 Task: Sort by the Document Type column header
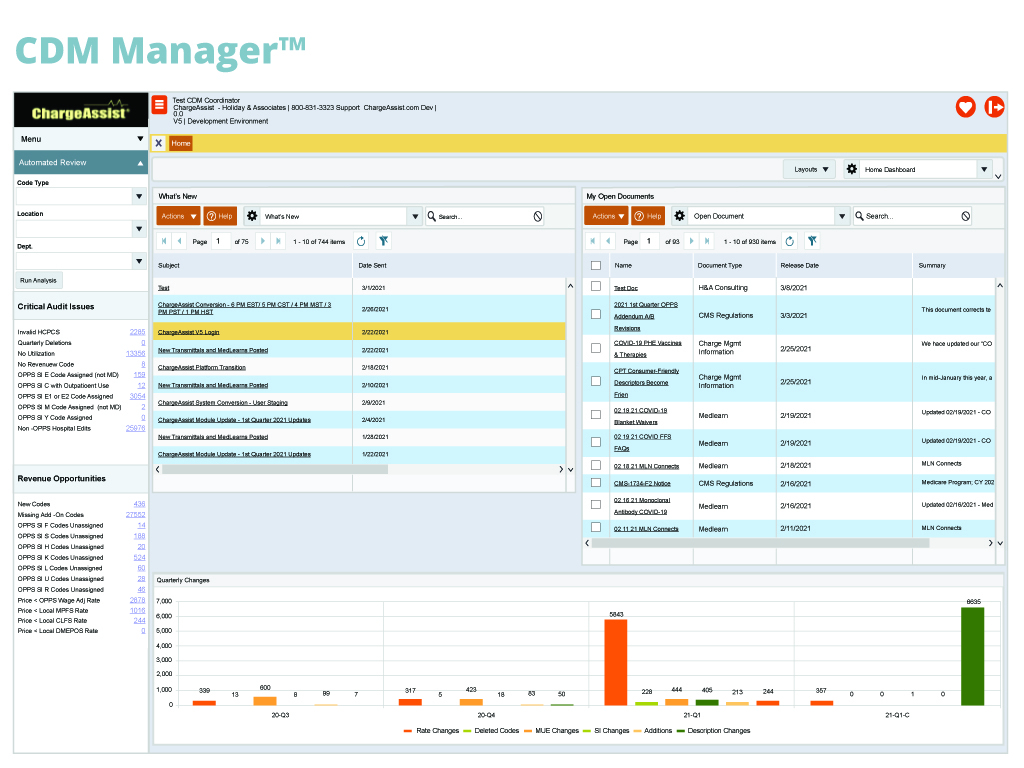[x=720, y=265]
